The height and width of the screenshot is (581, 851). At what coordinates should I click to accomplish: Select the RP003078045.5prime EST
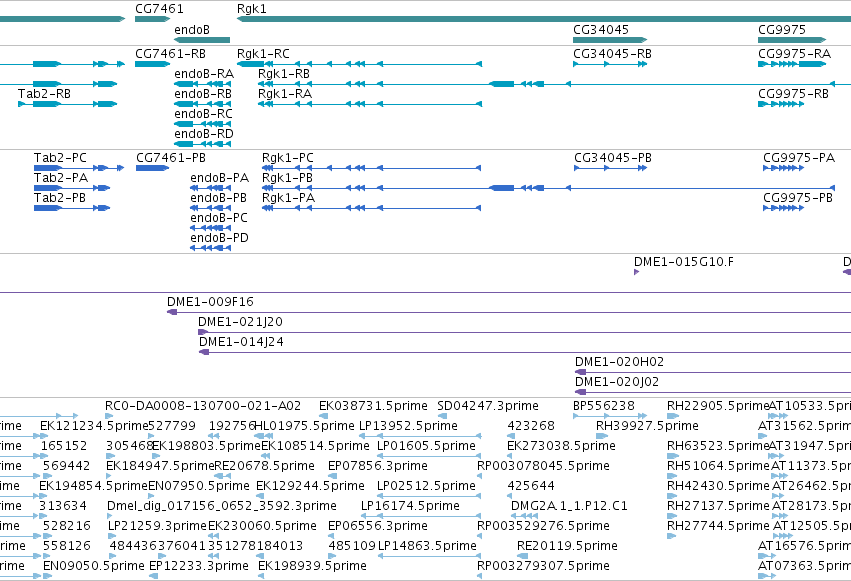pyautogui.click(x=480, y=477)
